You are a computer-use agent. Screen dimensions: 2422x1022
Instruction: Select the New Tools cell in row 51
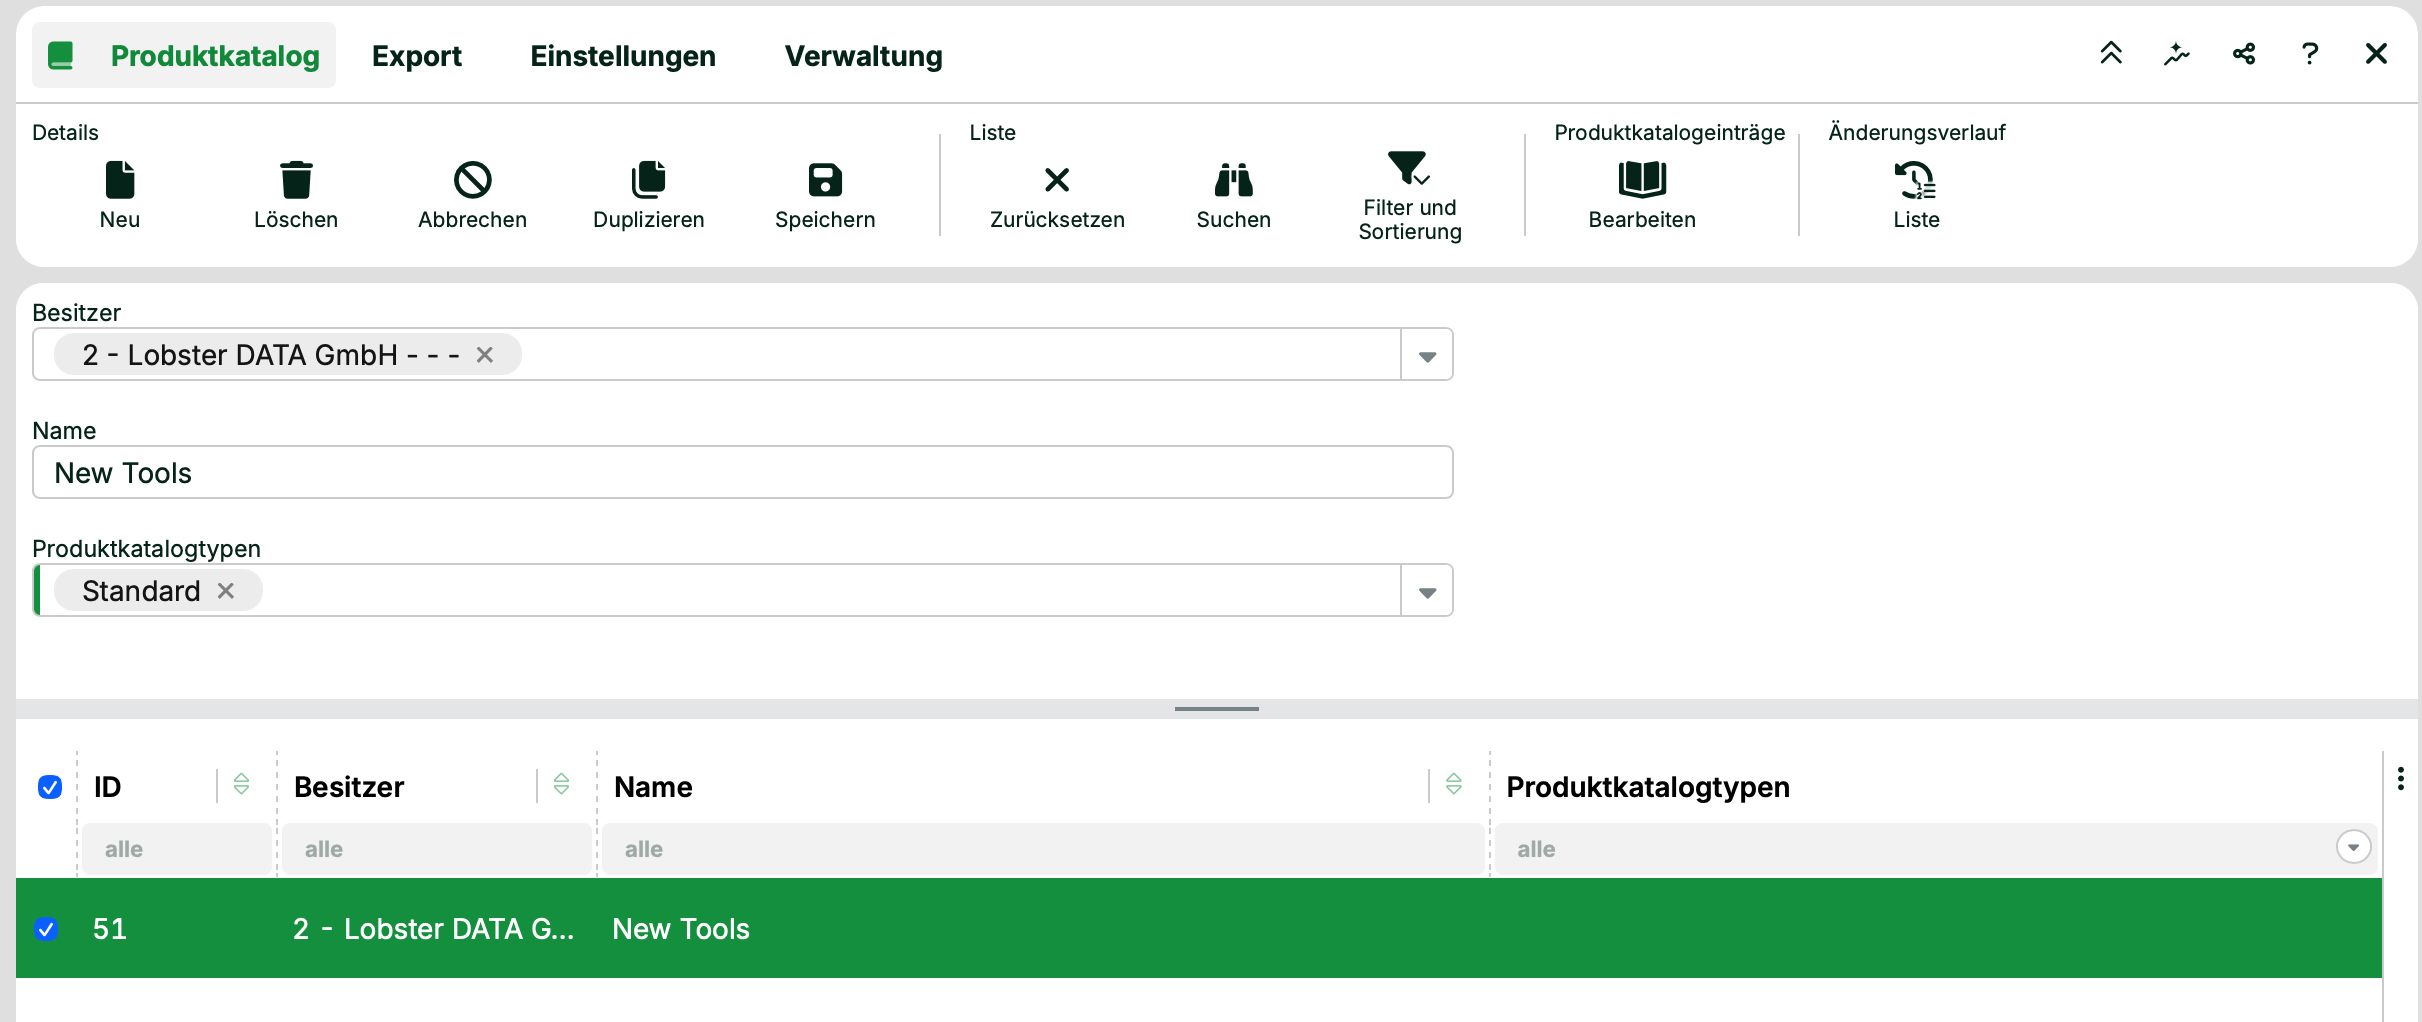point(681,929)
